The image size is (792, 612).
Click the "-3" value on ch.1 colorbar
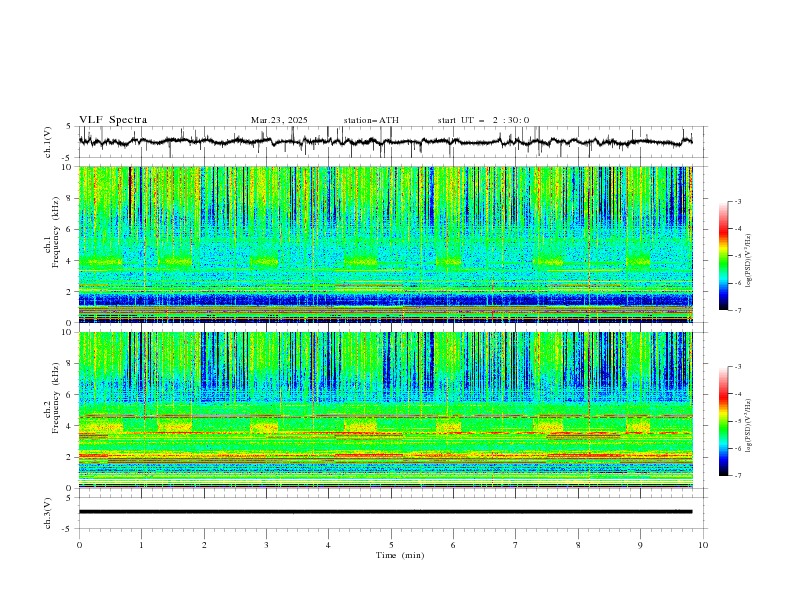pyautogui.click(x=737, y=201)
